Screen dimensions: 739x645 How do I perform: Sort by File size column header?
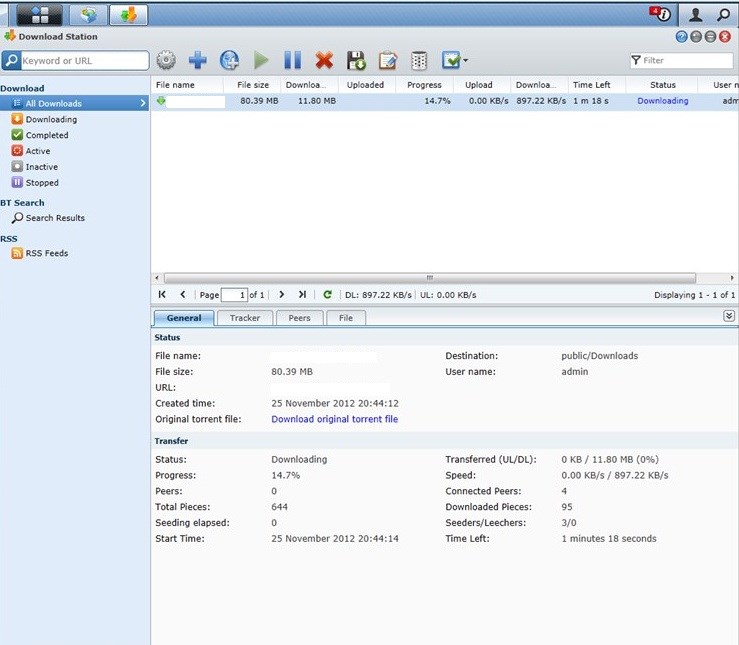tap(253, 85)
